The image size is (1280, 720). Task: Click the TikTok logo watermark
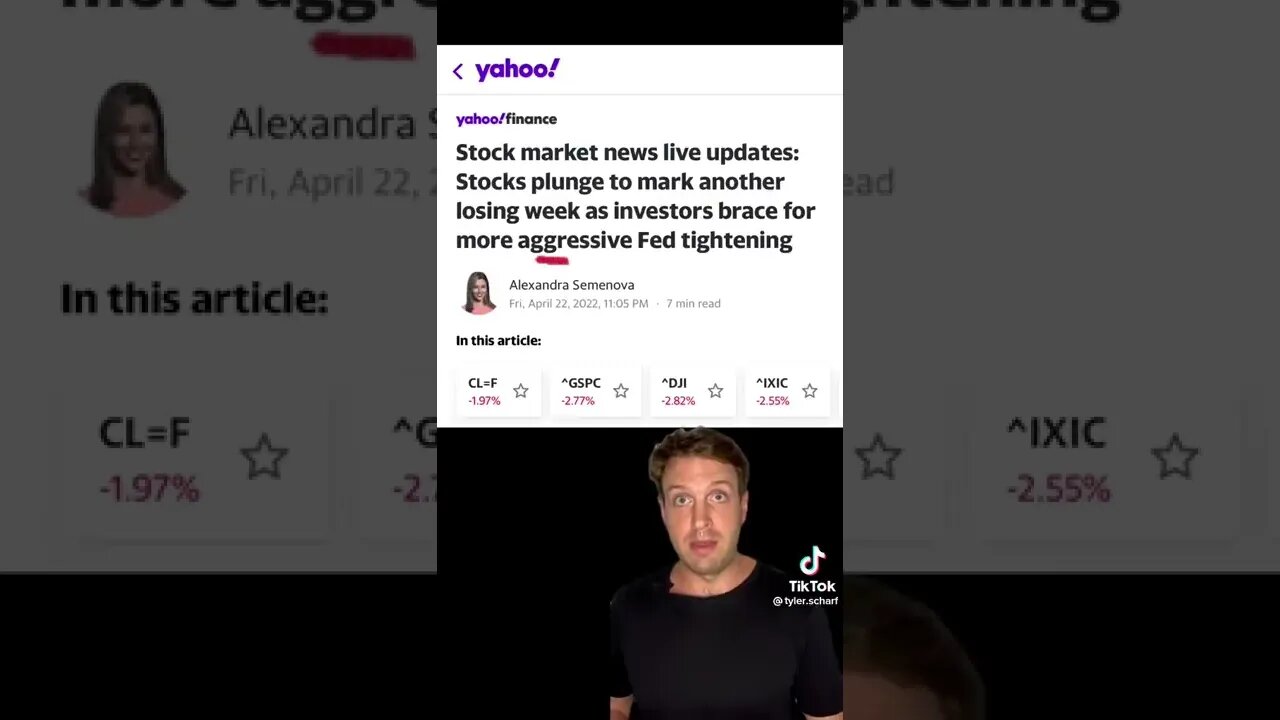pyautogui.click(x=812, y=569)
